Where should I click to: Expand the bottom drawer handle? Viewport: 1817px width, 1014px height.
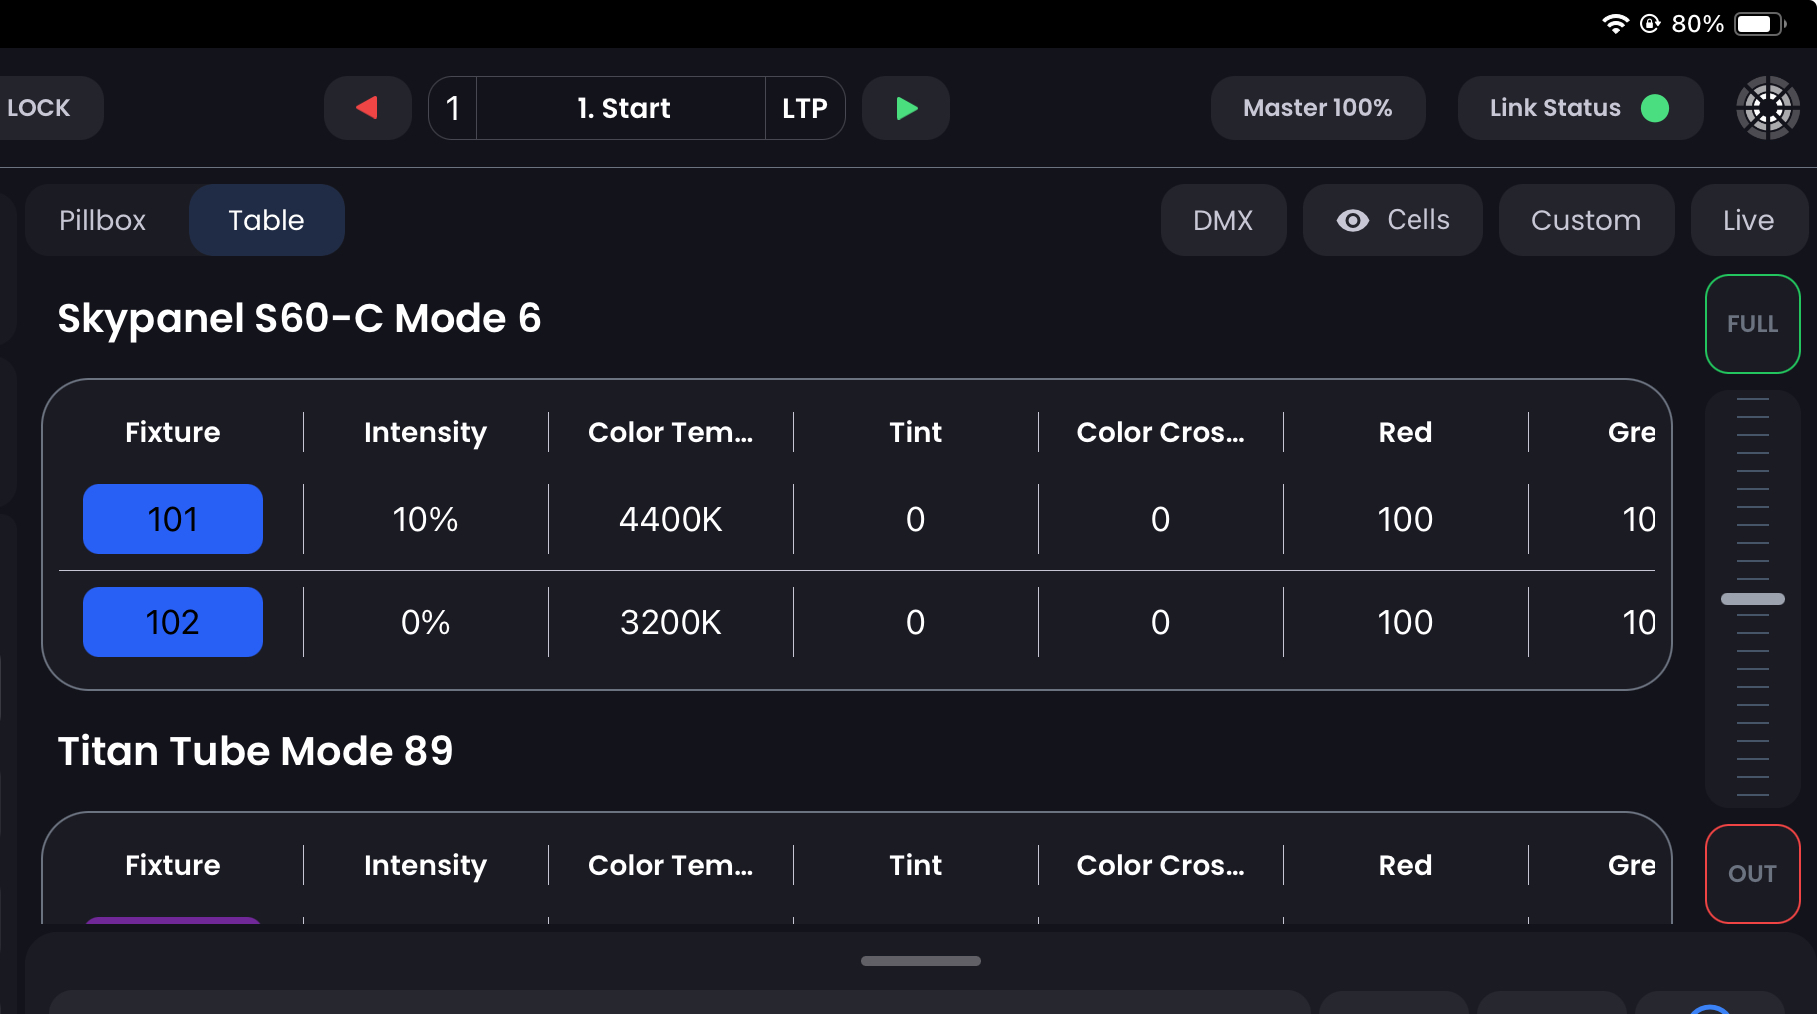click(x=920, y=961)
